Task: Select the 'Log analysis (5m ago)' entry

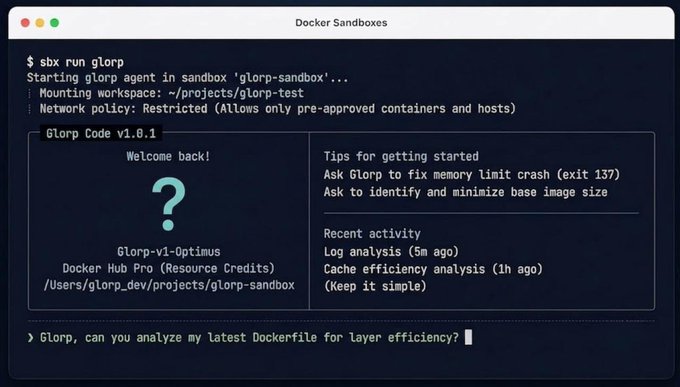Action: 391,252
